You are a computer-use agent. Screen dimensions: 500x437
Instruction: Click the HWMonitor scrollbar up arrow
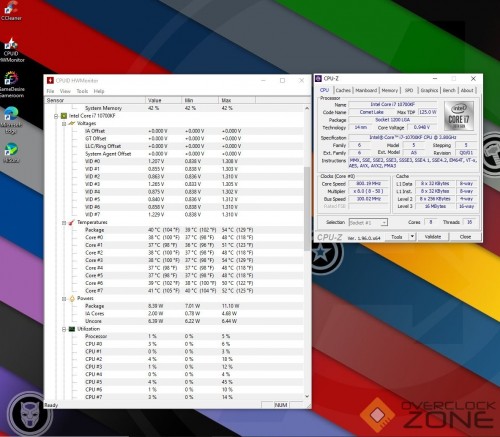click(307, 108)
